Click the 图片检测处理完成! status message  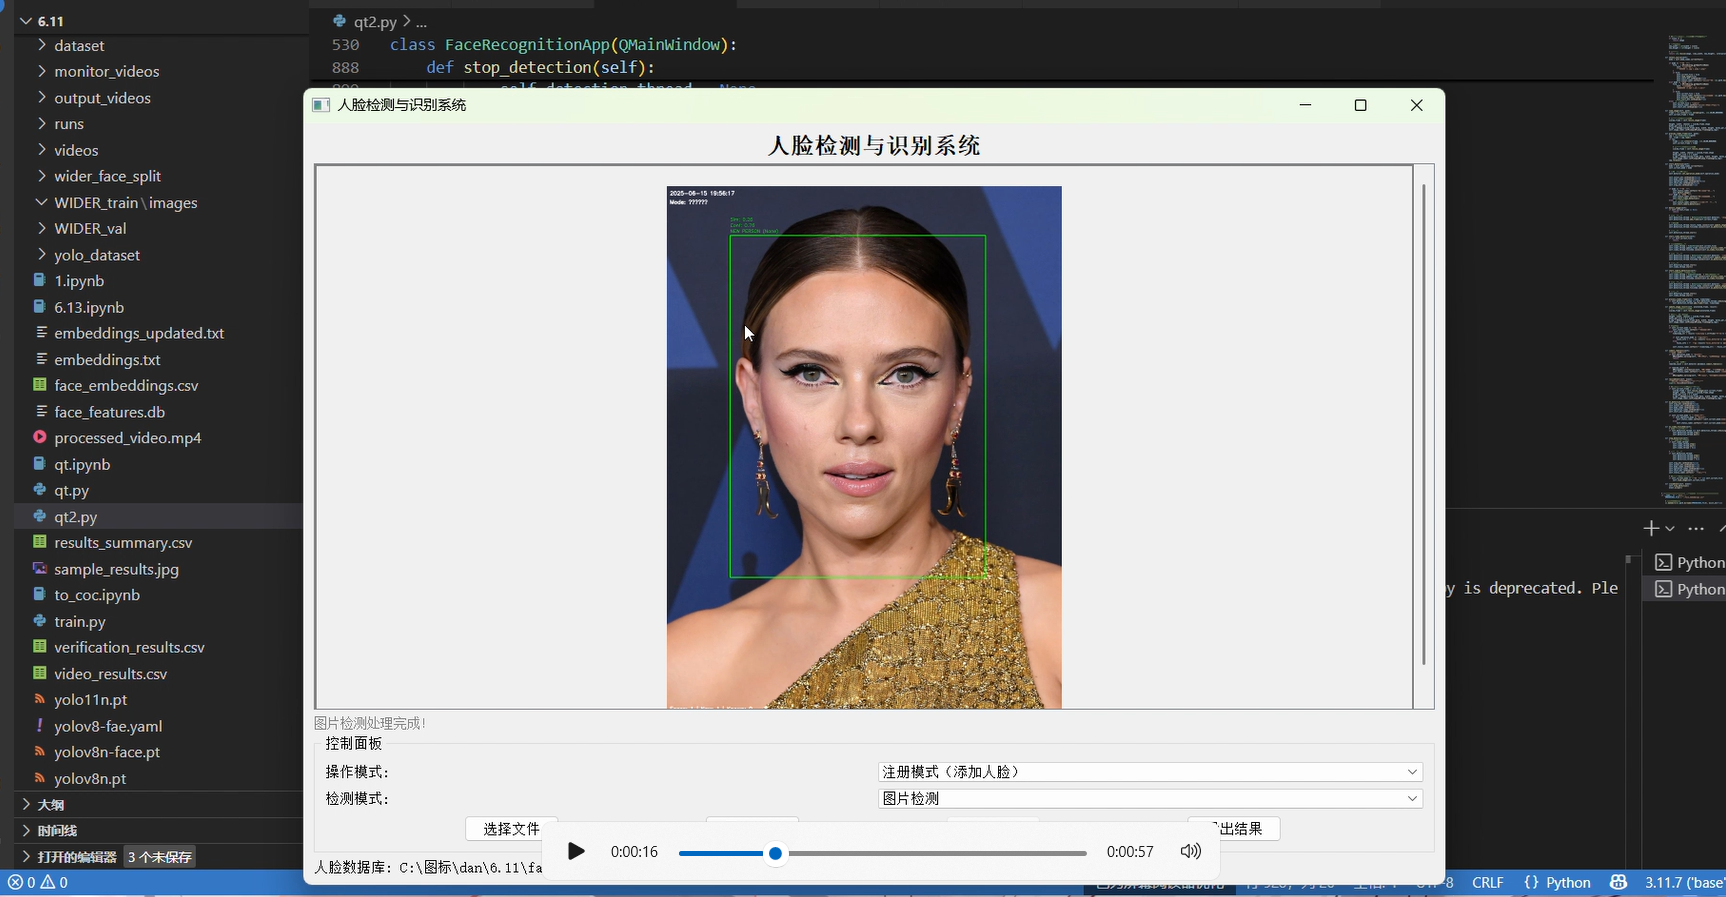[370, 723]
